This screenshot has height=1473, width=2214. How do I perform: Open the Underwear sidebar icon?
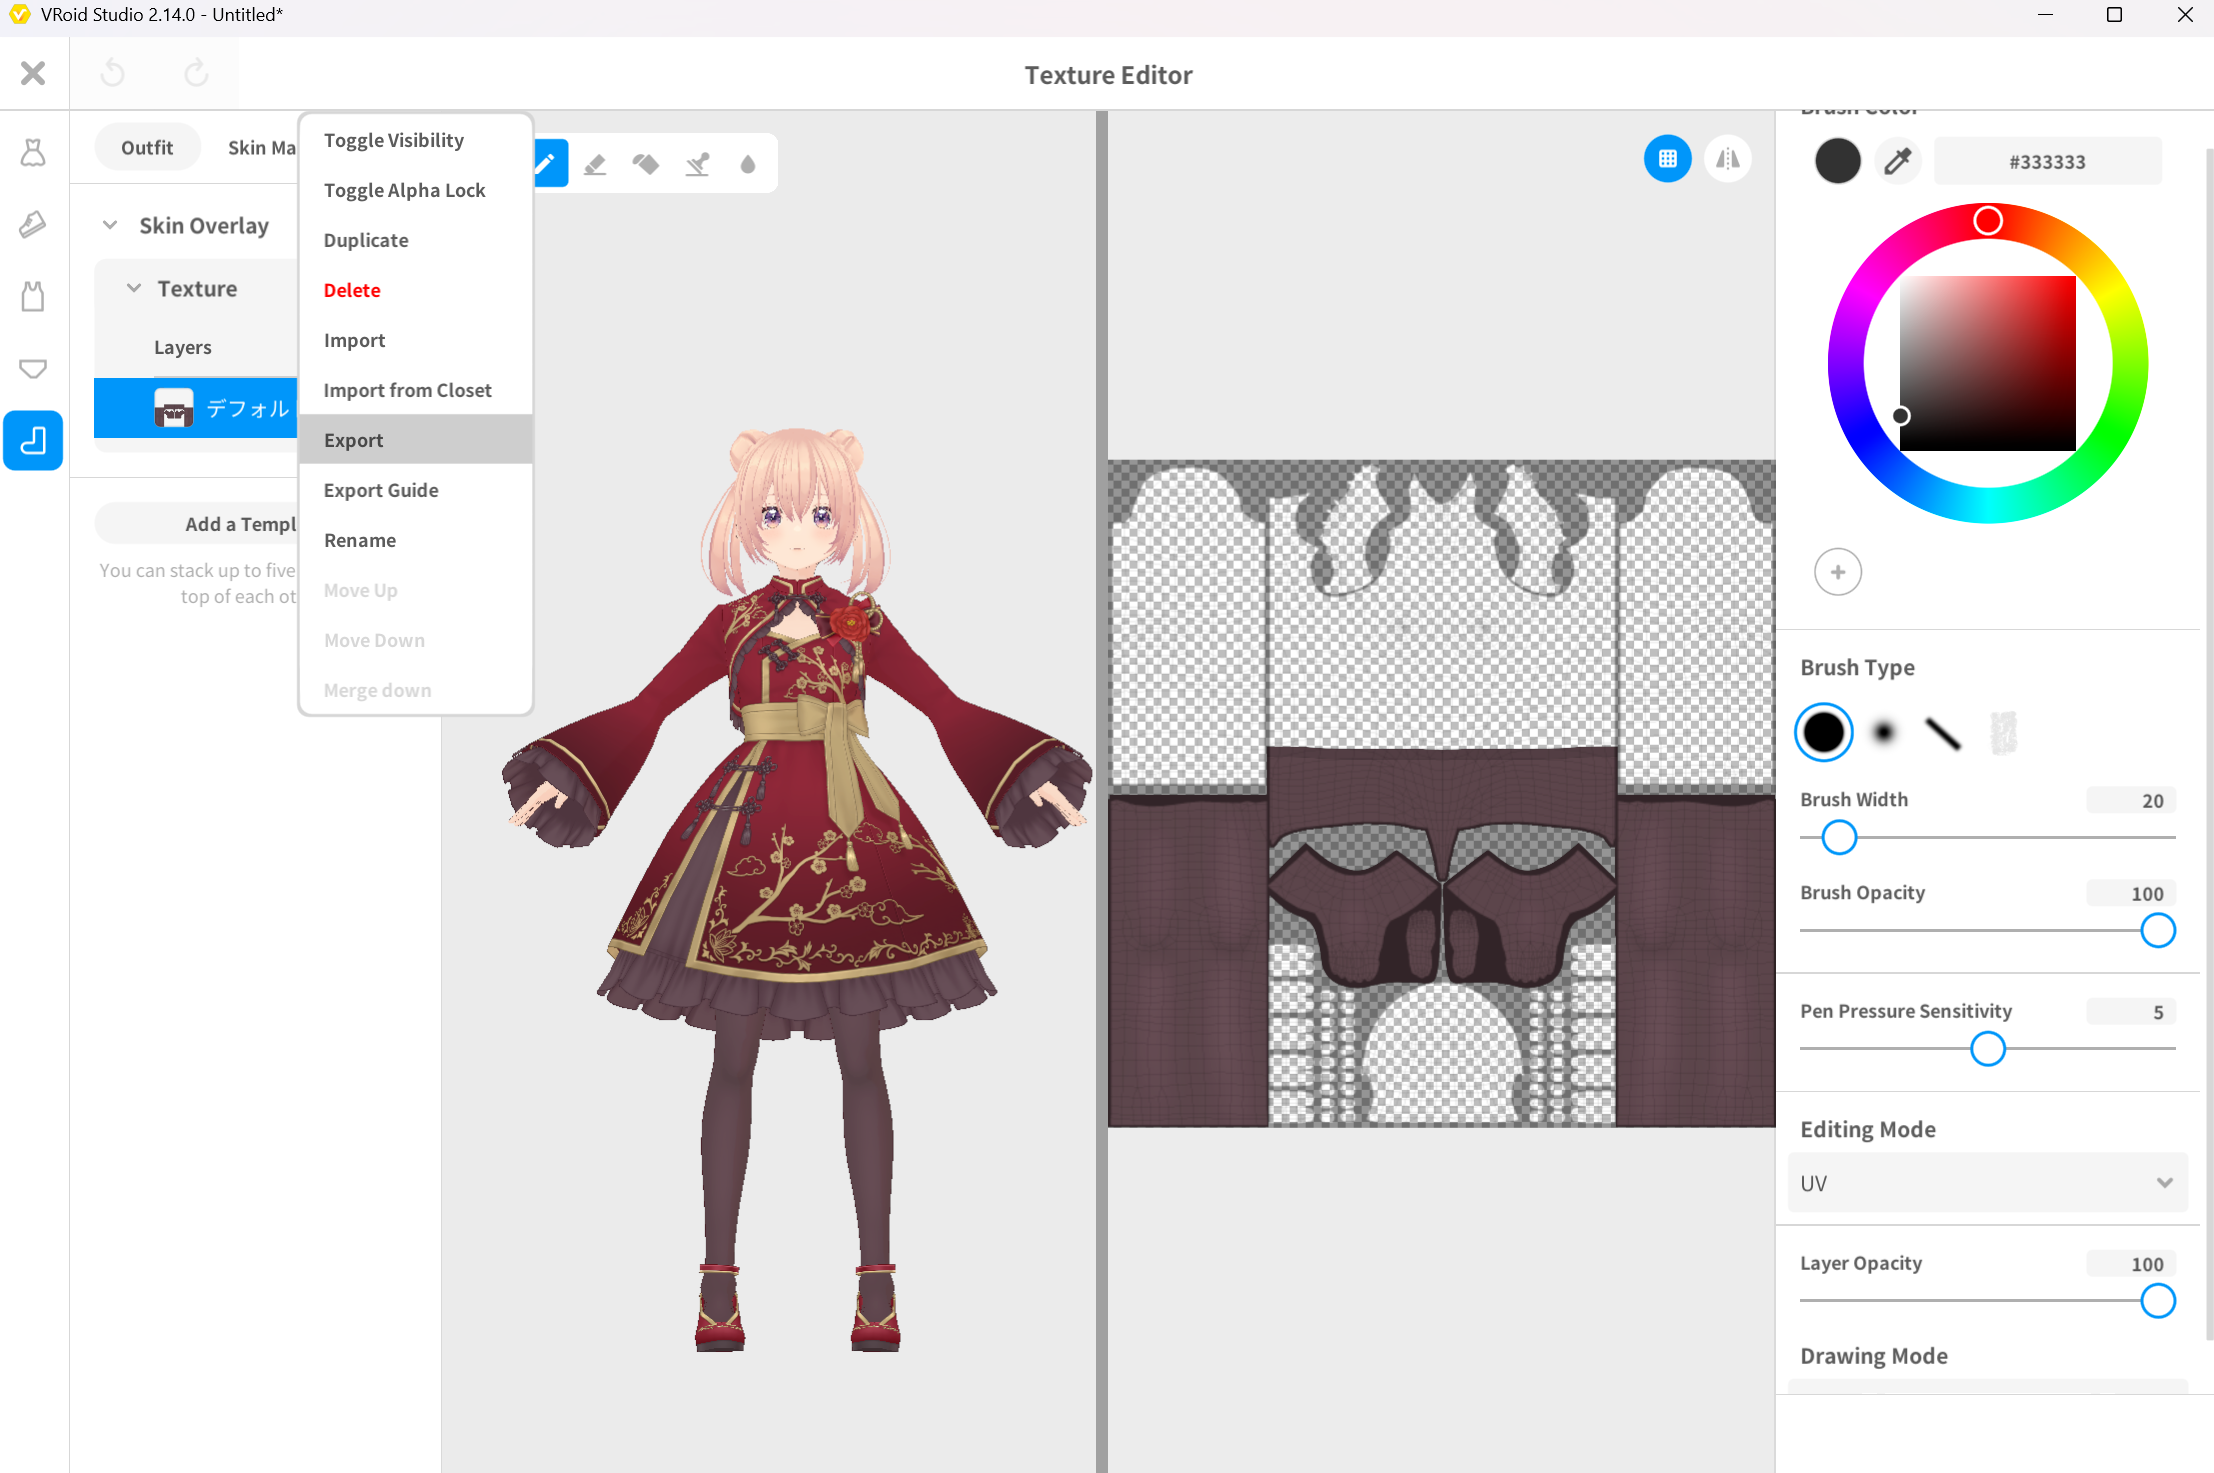click(x=33, y=368)
